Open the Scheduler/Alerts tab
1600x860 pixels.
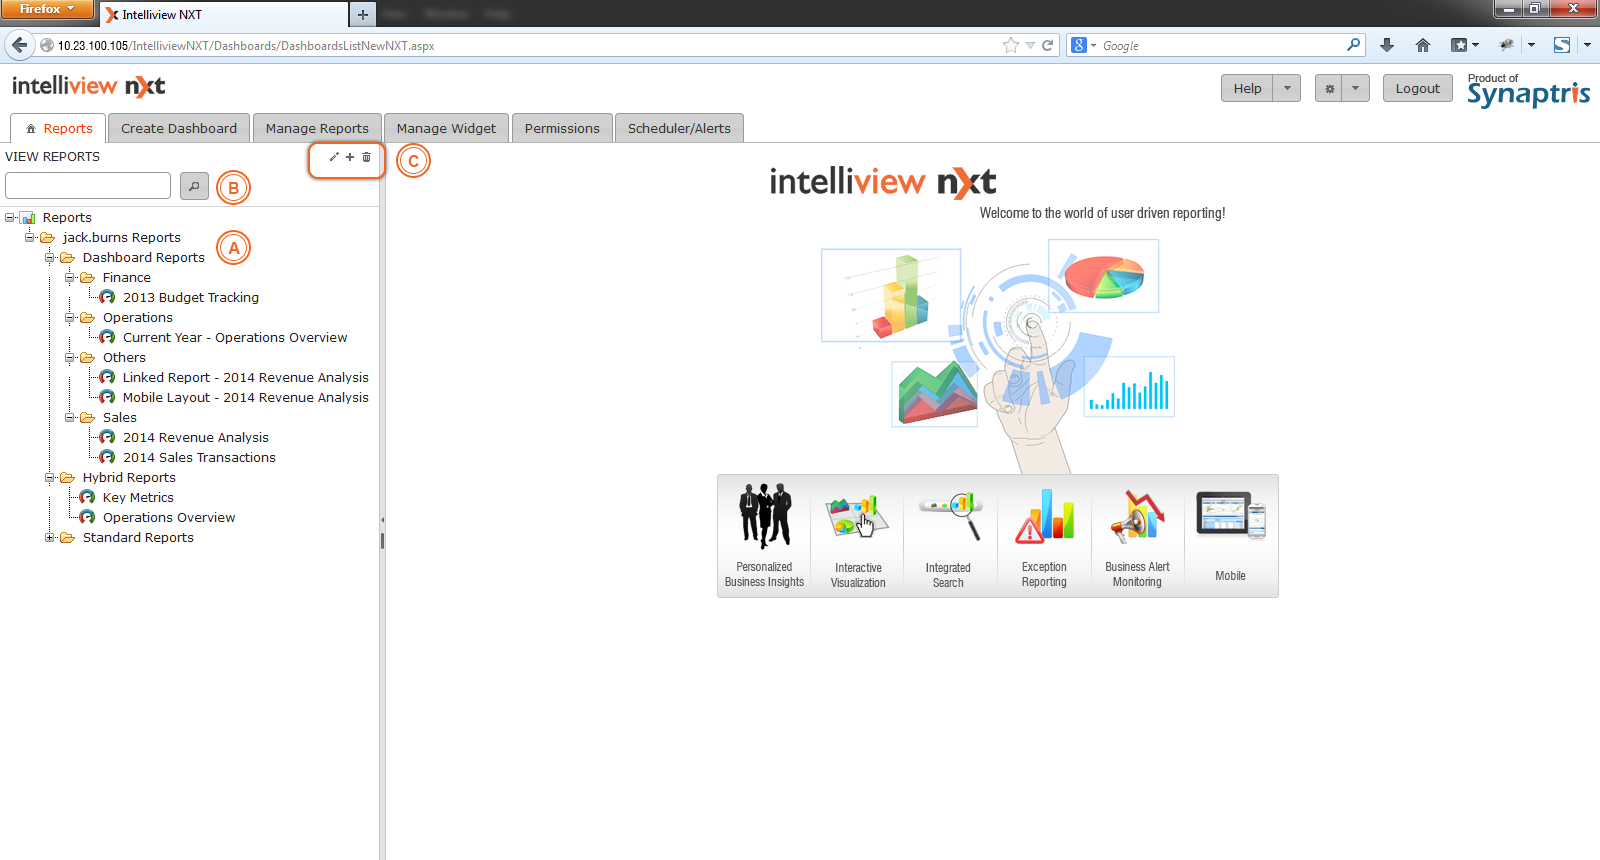click(679, 128)
